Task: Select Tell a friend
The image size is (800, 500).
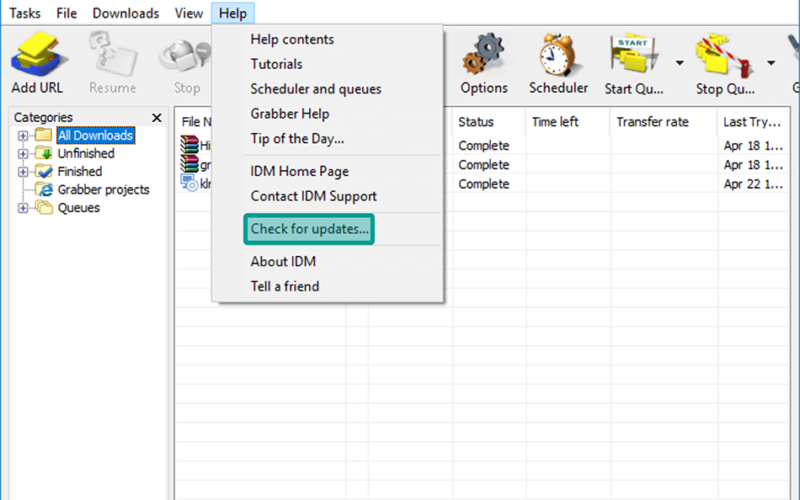Action: [285, 287]
